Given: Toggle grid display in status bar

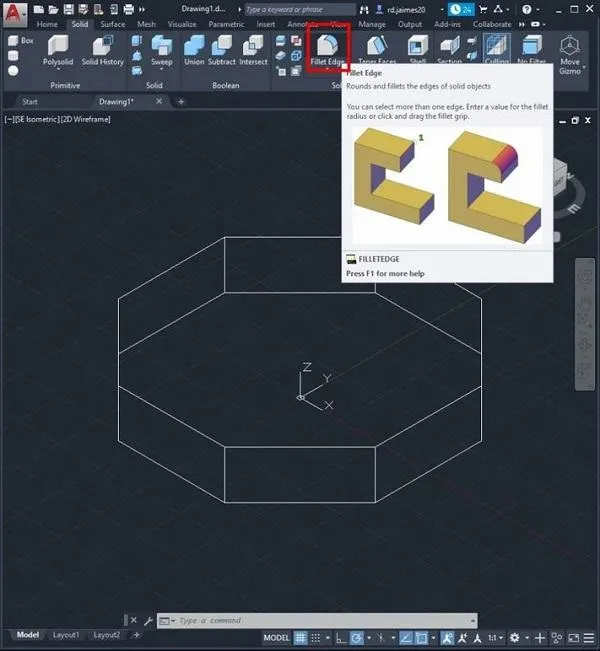Looking at the screenshot, I should tap(302, 638).
